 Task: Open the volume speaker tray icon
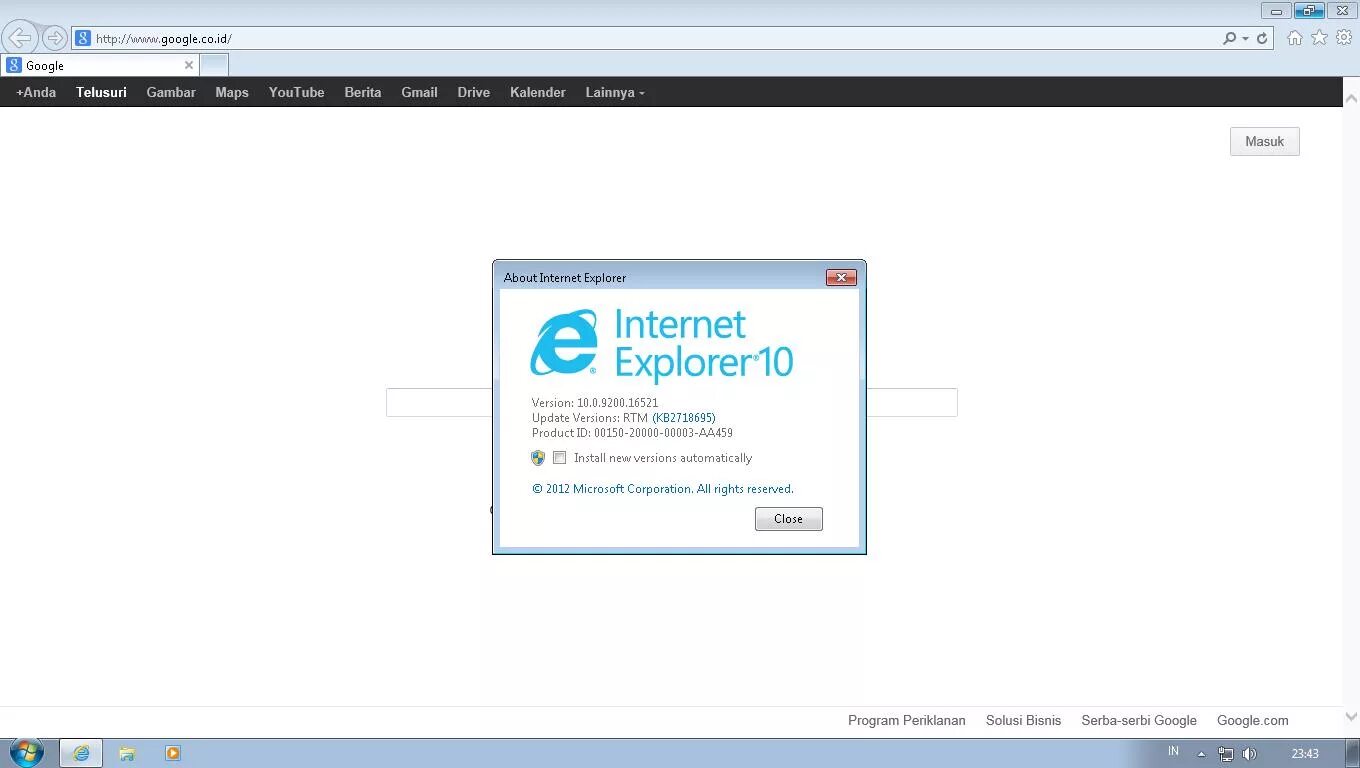(x=1249, y=754)
